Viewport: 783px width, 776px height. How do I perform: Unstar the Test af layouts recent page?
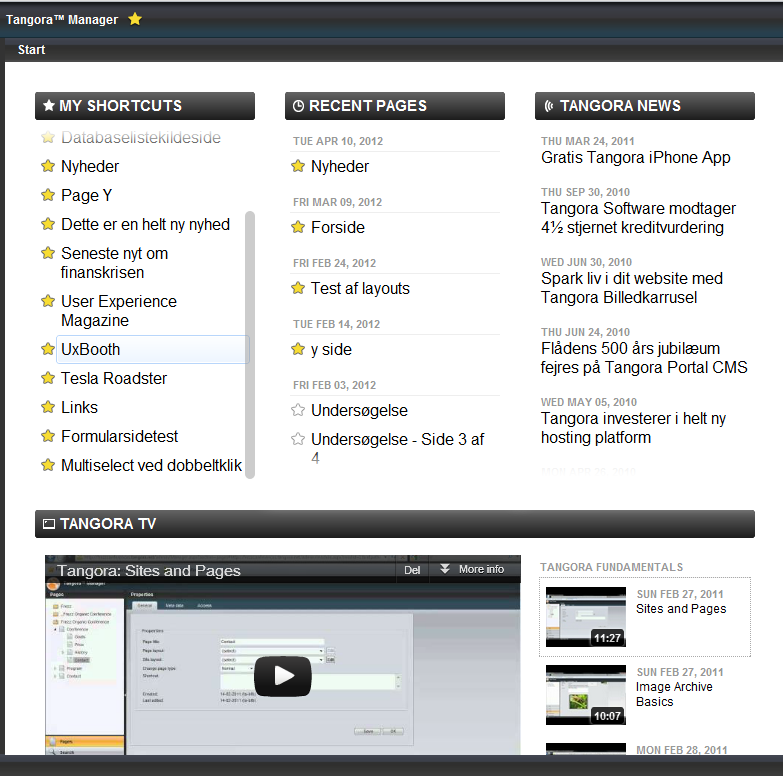[x=297, y=288]
